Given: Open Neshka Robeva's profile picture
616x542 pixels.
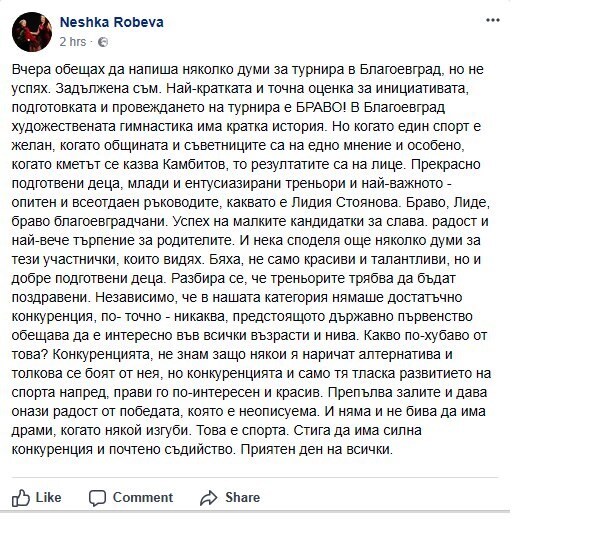Looking at the screenshot, I should [32, 32].
